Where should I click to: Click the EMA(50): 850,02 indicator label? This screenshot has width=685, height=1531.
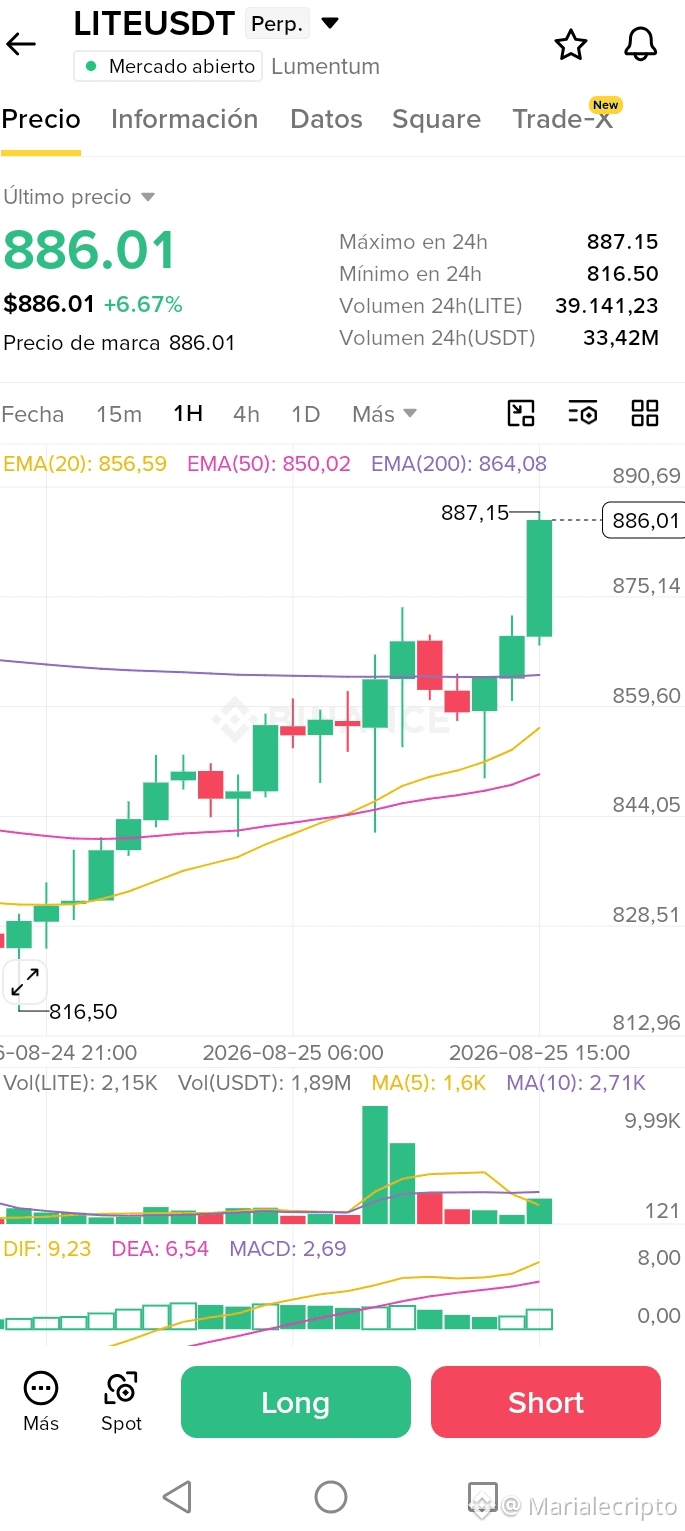269,464
